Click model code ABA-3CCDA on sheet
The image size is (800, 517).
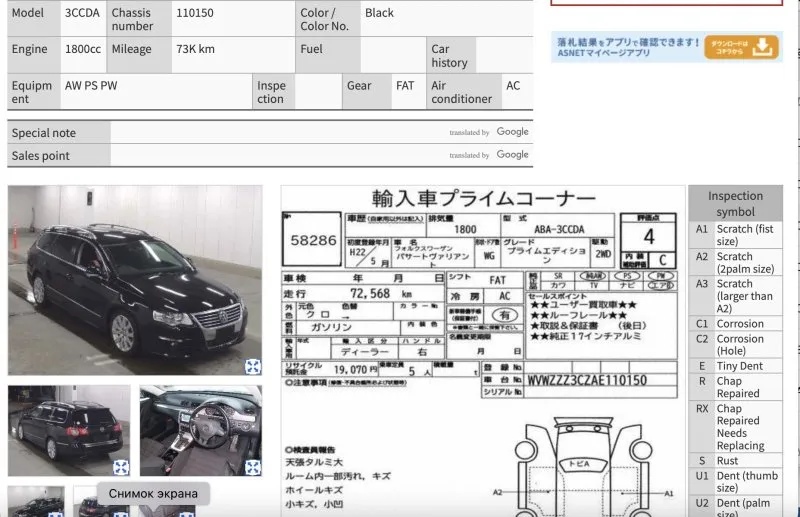click(x=559, y=230)
